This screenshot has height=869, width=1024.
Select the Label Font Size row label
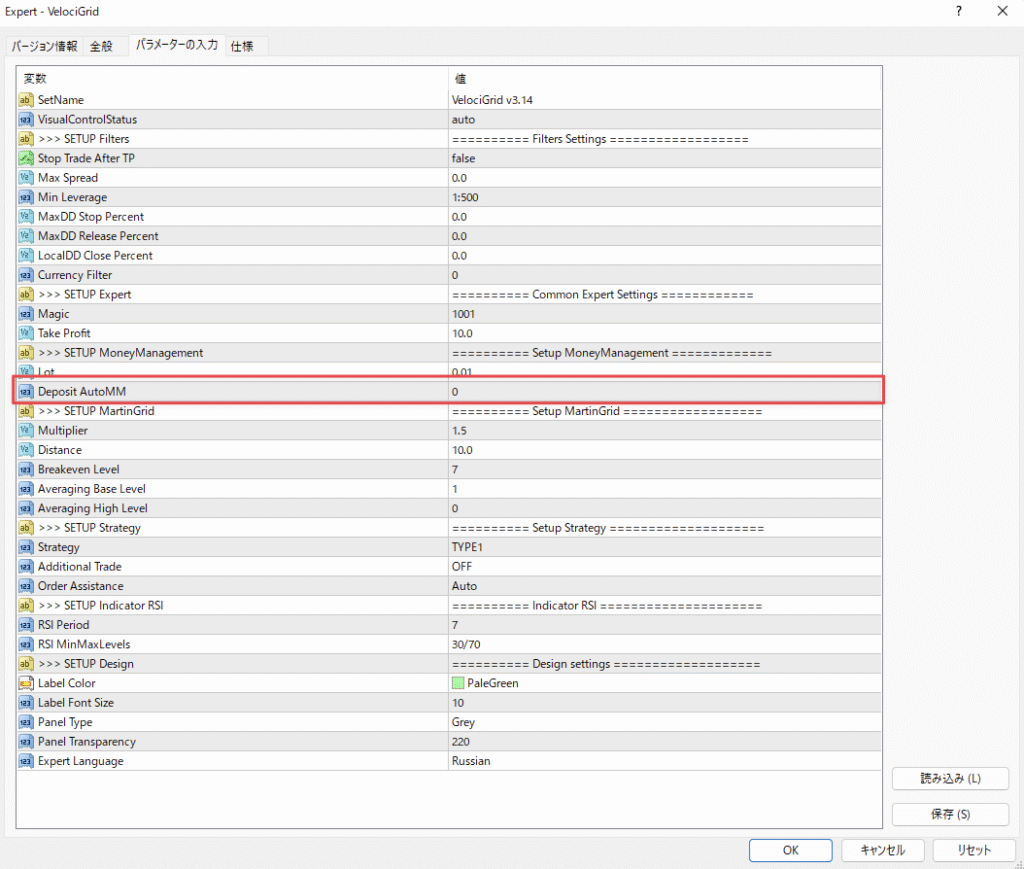[76, 703]
